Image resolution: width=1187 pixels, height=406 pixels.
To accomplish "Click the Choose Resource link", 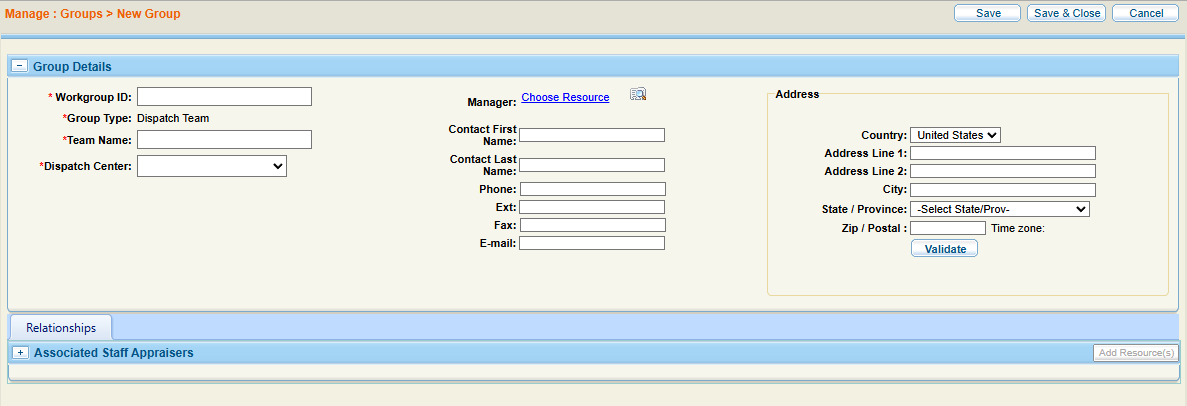I will pyautogui.click(x=565, y=97).
